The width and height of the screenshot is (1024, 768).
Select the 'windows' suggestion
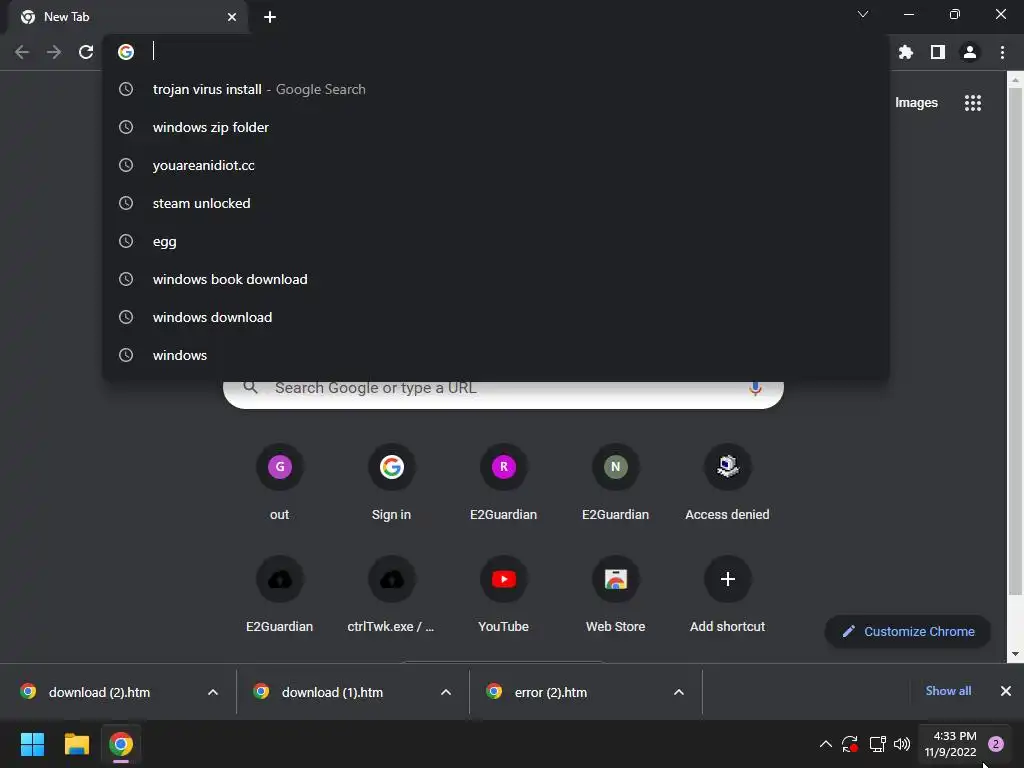coord(496,355)
